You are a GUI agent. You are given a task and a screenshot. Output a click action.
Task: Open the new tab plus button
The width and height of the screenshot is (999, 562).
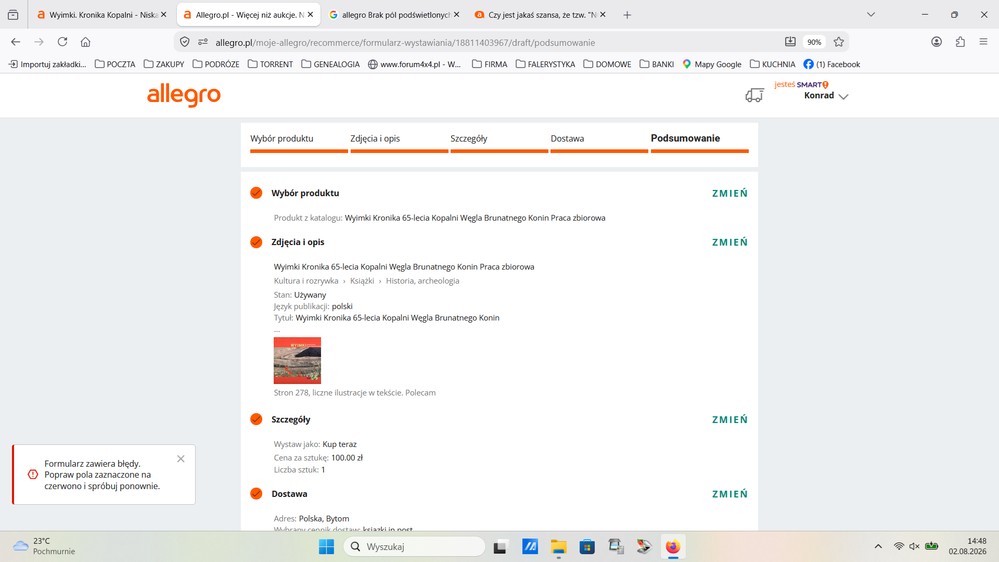[x=627, y=15]
